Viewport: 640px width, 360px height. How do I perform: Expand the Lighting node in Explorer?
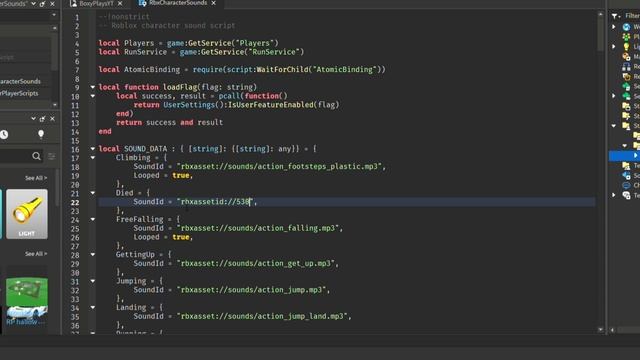click(614, 47)
